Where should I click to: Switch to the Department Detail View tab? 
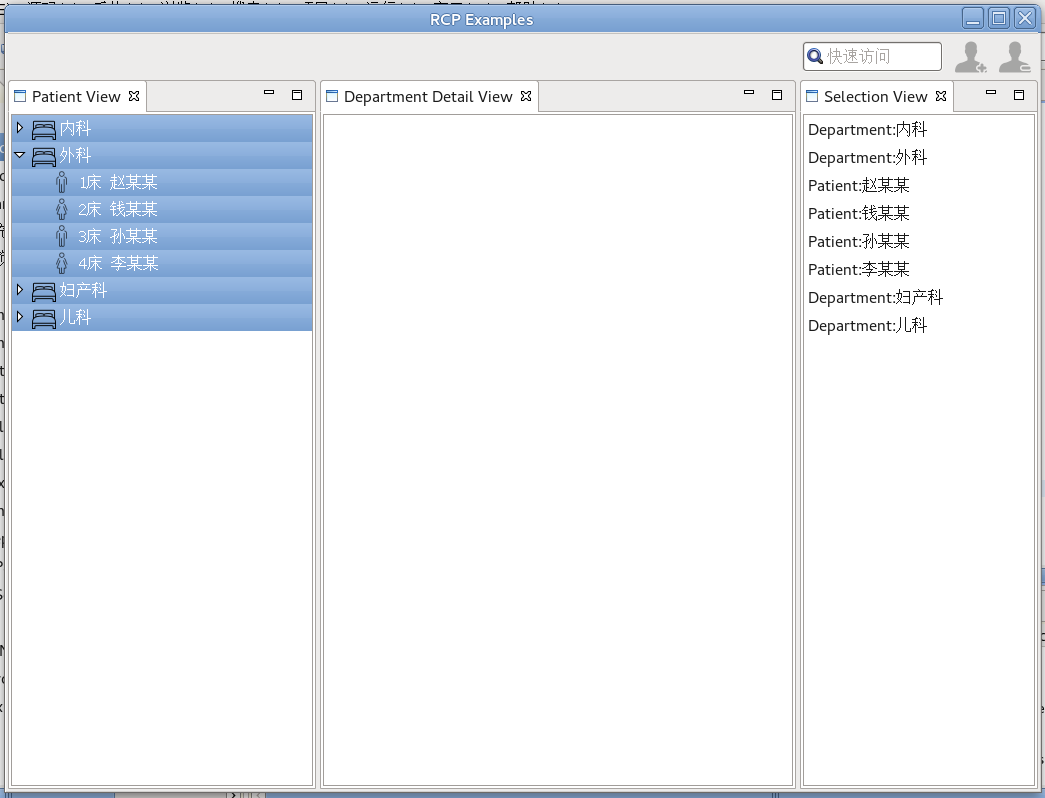tap(428, 97)
